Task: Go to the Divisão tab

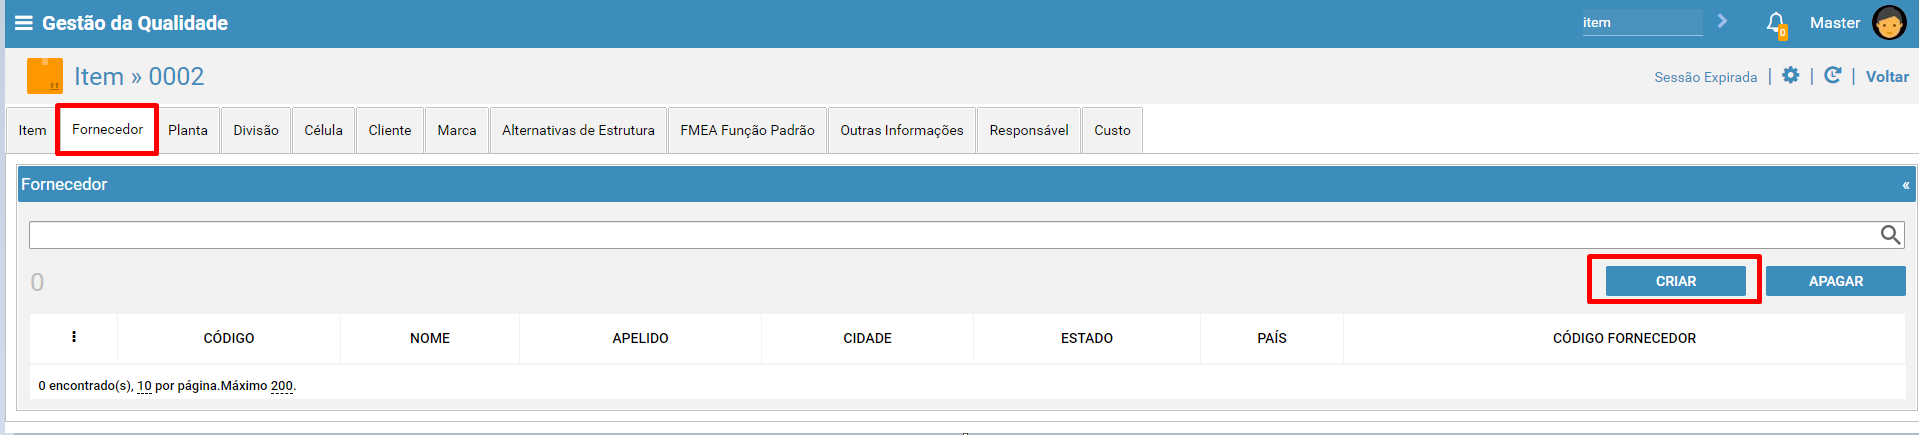Action: click(256, 130)
